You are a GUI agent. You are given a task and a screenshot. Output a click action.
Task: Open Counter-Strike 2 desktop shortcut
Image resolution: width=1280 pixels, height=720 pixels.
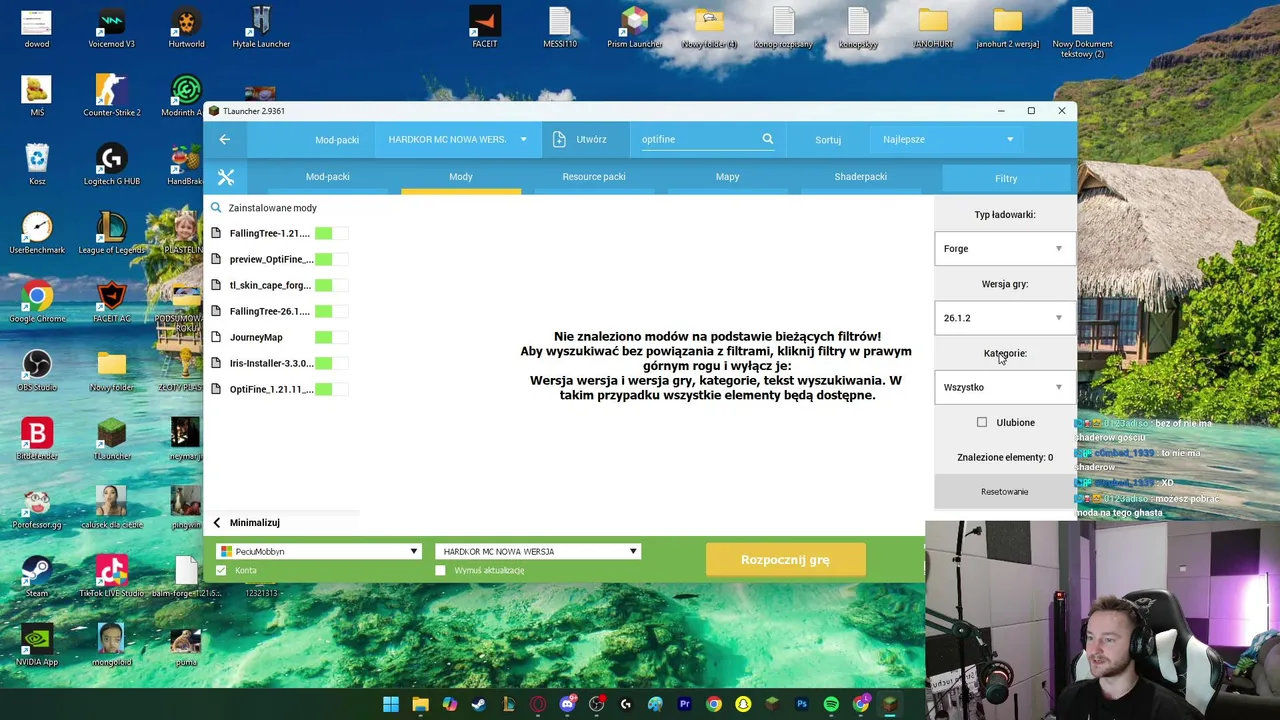click(x=111, y=96)
